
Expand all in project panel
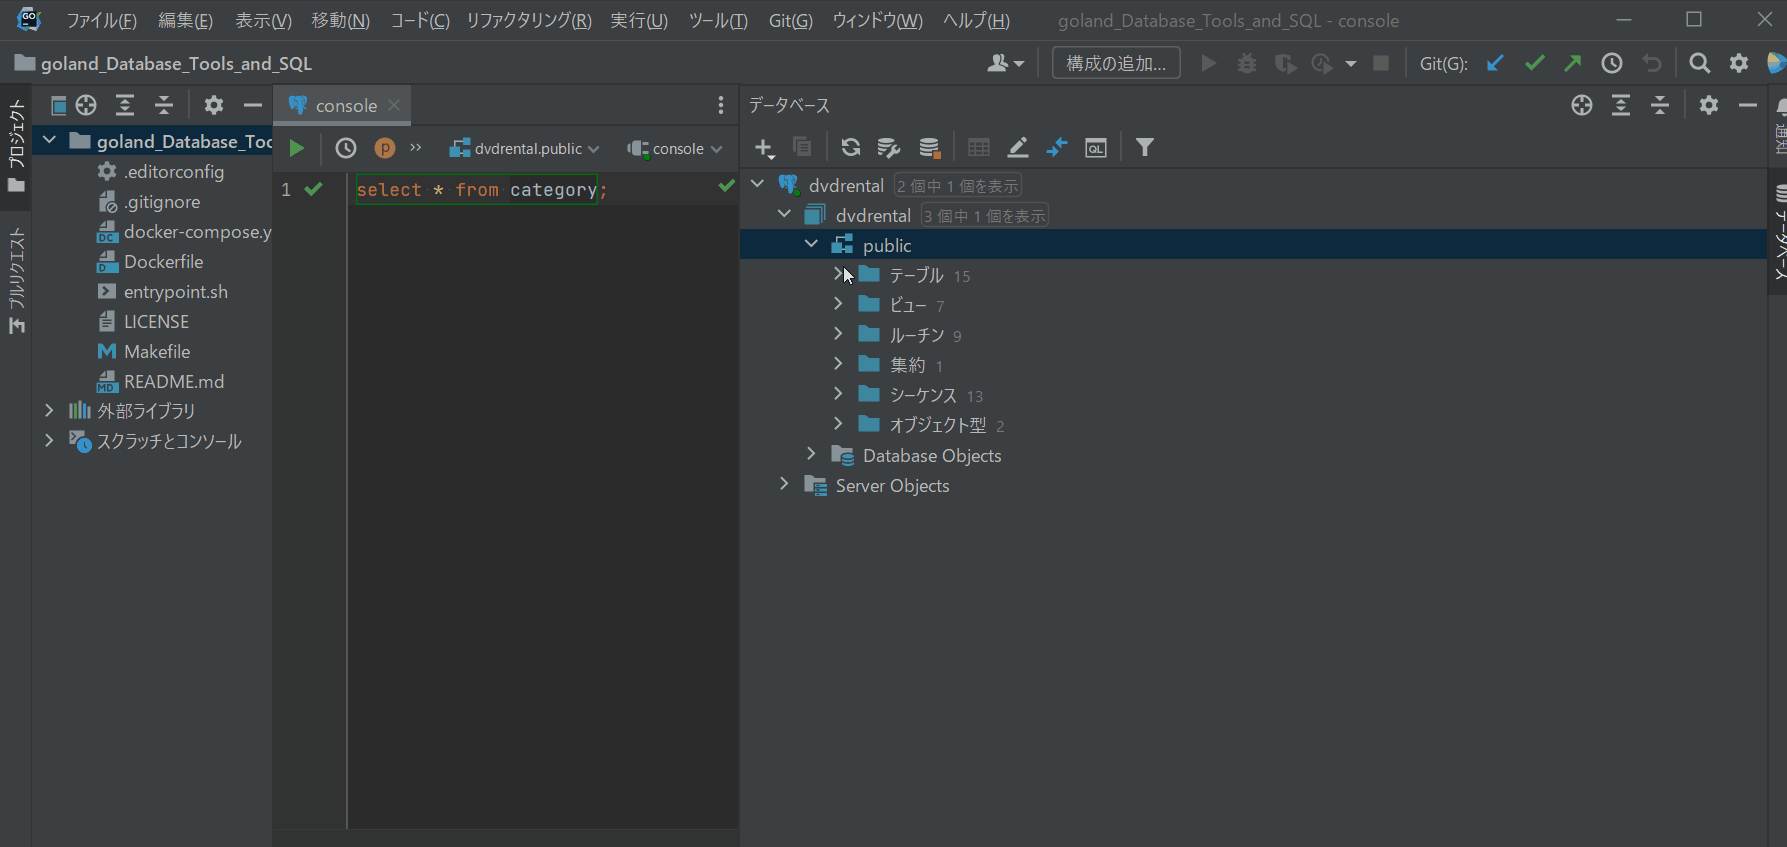[x=125, y=105]
